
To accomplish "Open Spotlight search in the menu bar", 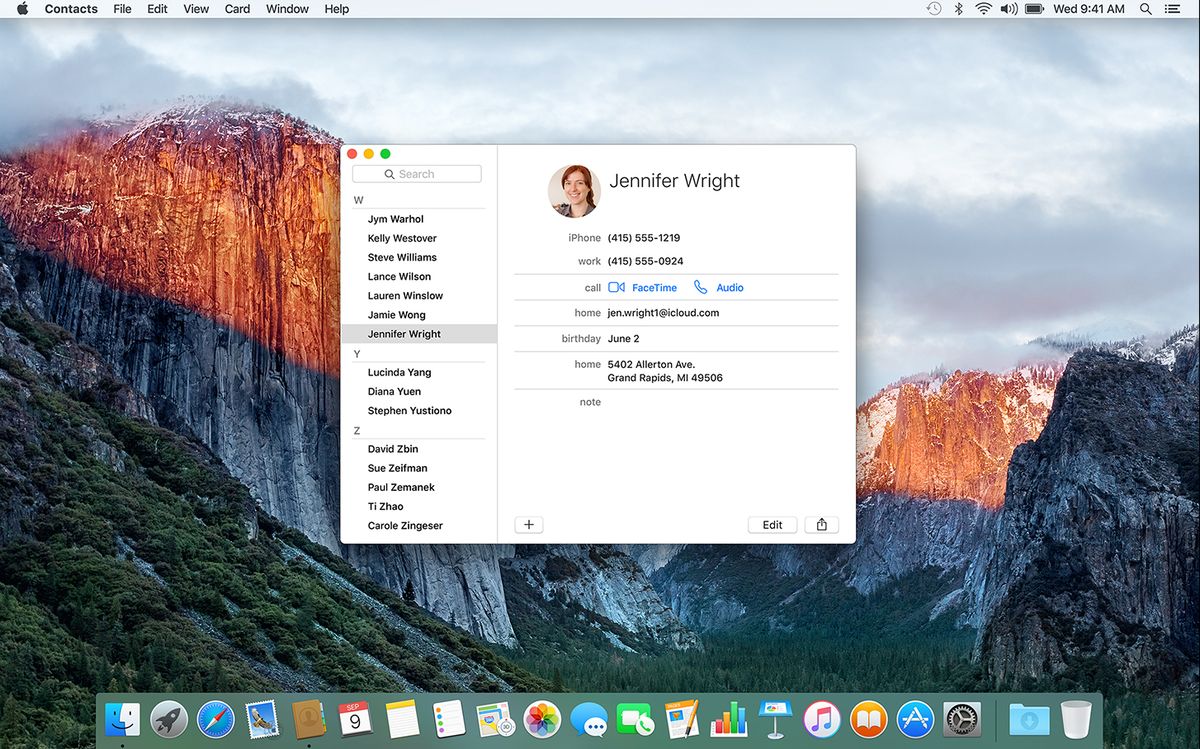I will pyautogui.click(x=1145, y=9).
